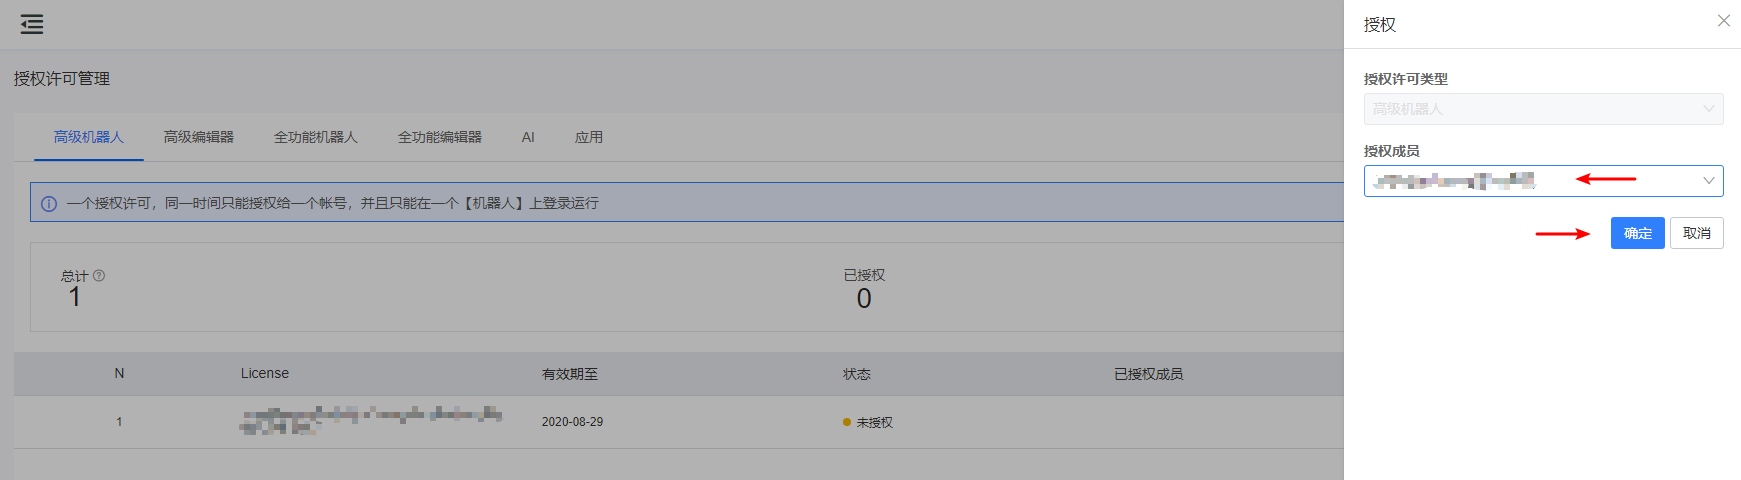Click the help question mark beside 总计

click(99, 276)
